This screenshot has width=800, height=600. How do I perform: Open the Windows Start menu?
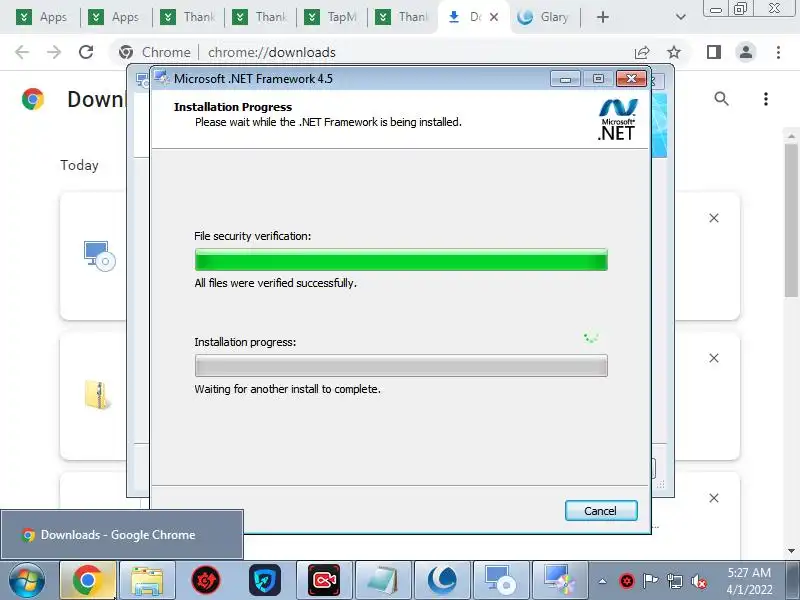coord(27,580)
